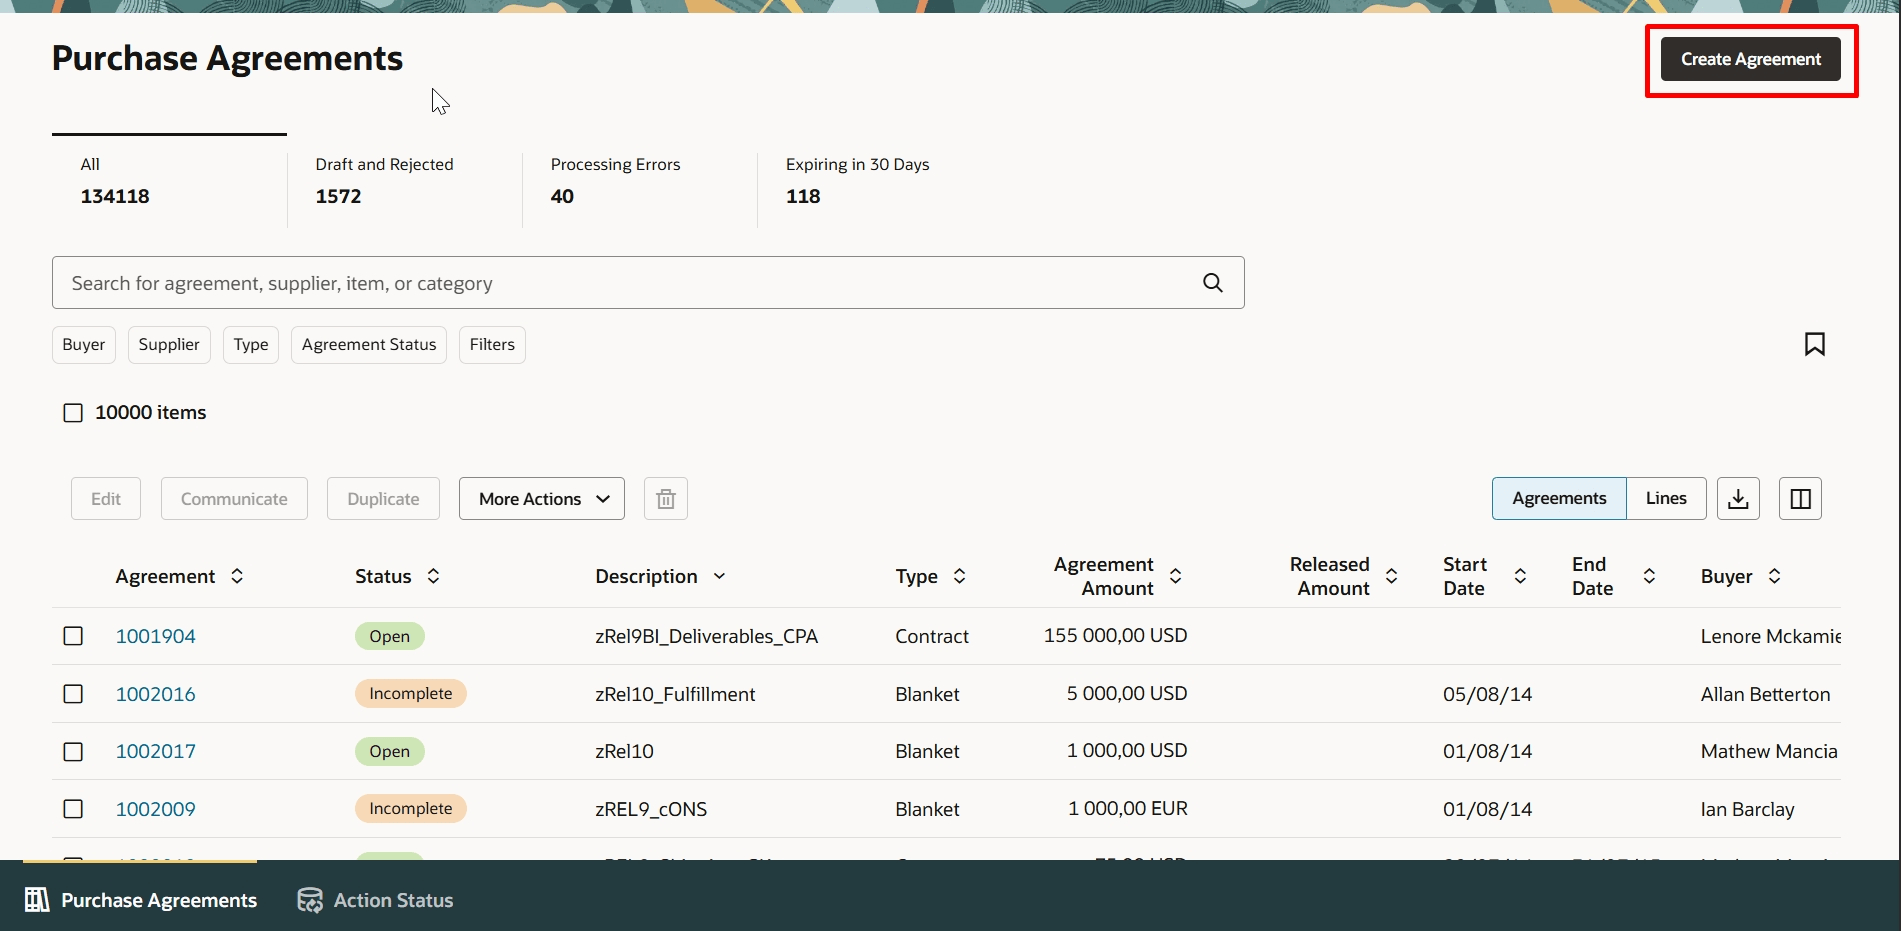Image resolution: width=1901 pixels, height=931 pixels.
Task: Open the Agreement Status filter chip
Action: 369,345
